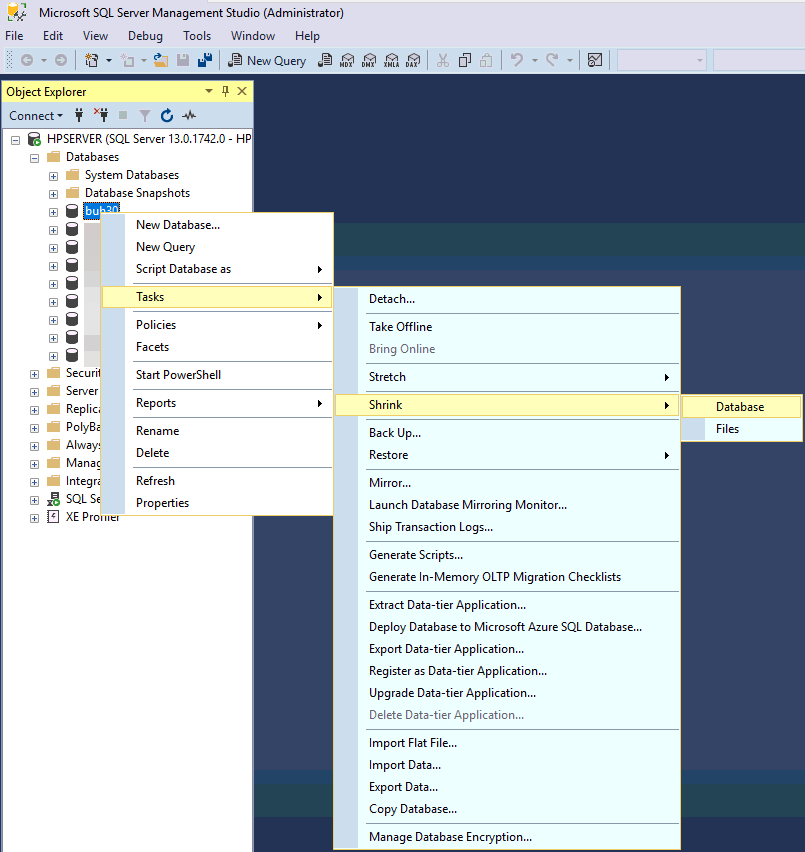Unpin the Object Explorer panel

[x=225, y=91]
